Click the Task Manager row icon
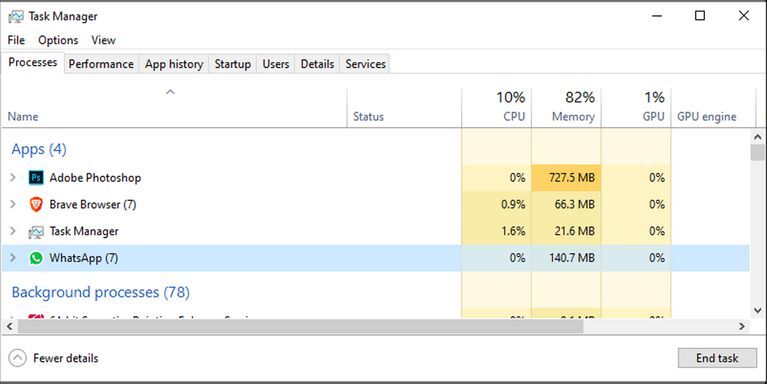The image size is (767, 384). point(36,231)
